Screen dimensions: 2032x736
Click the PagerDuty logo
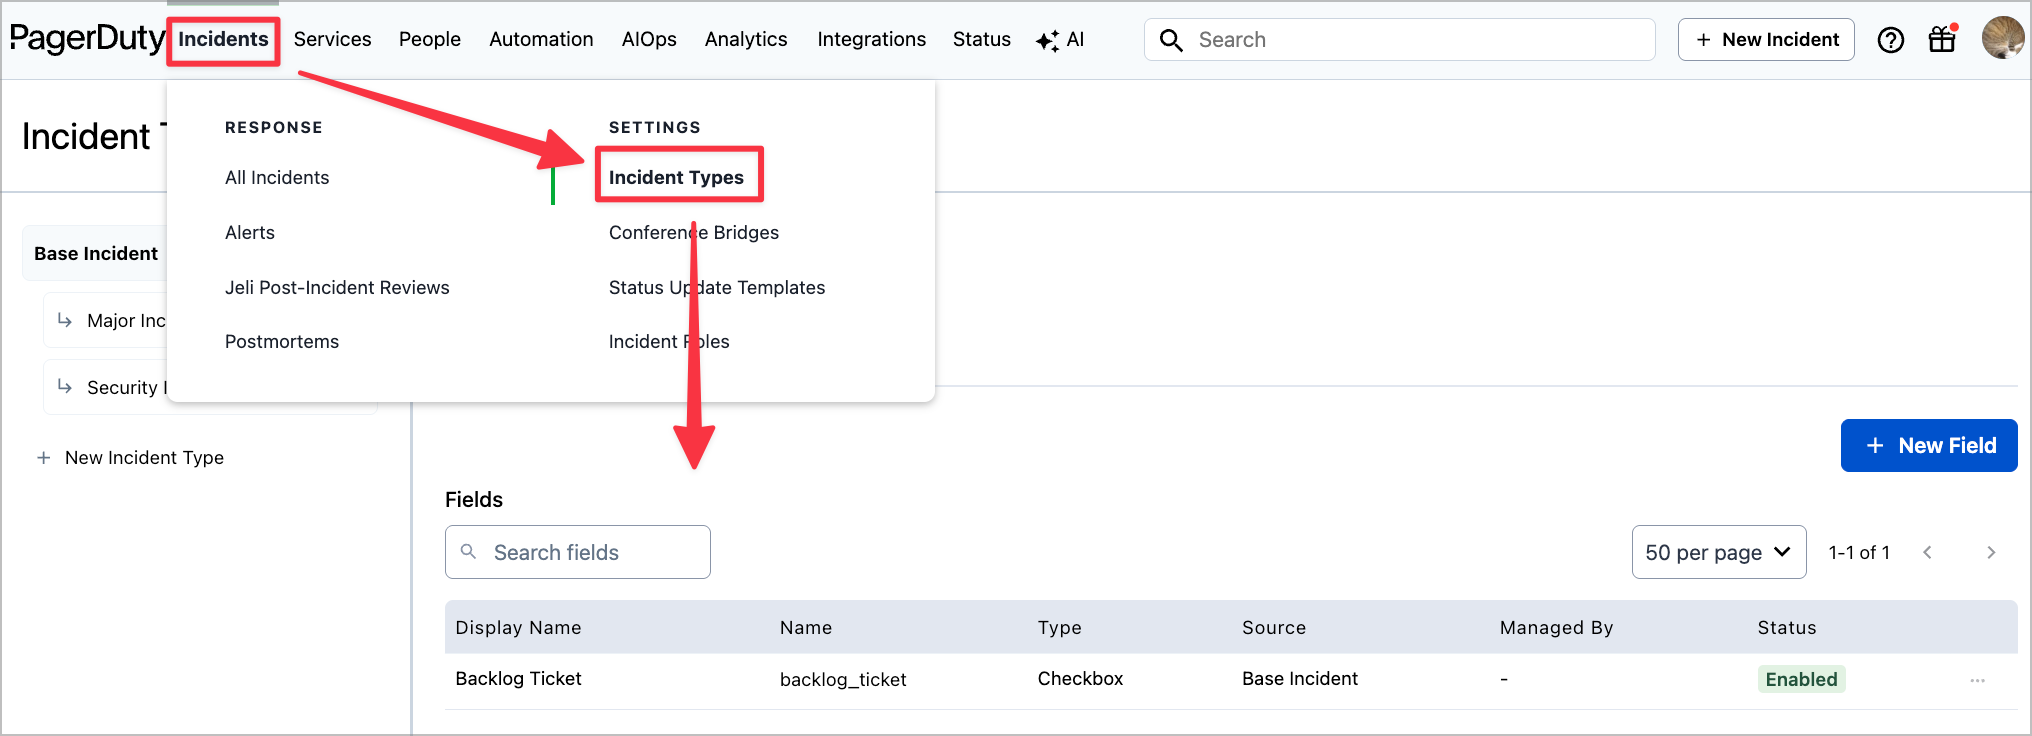tap(86, 38)
